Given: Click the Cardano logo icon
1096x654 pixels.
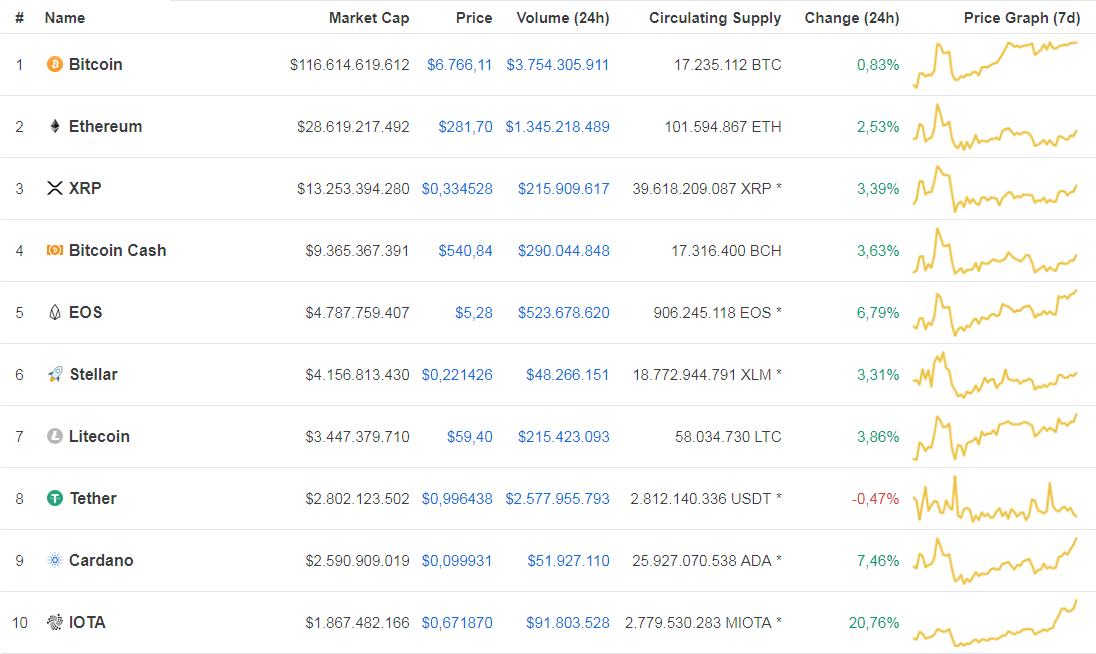Looking at the screenshot, I should click(x=55, y=560).
